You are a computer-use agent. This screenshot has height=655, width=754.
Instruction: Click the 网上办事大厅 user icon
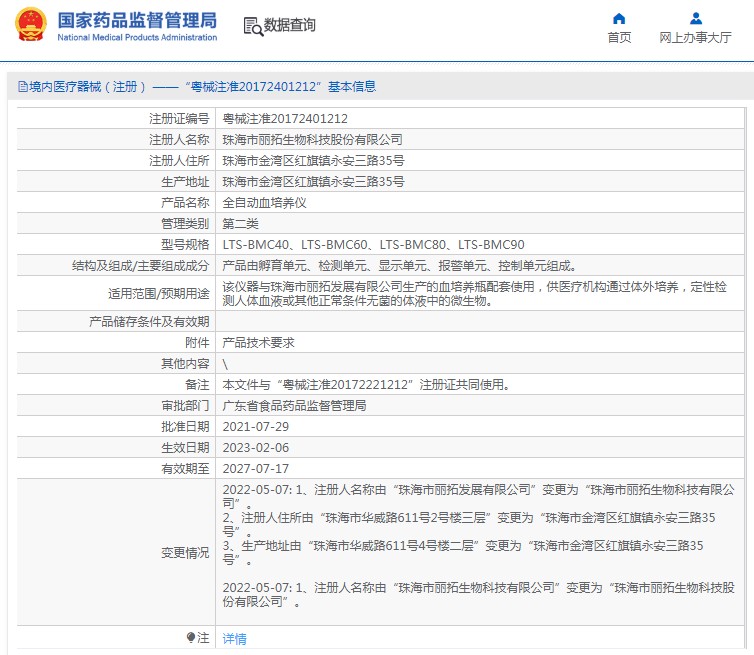pyautogui.click(x=695, y=19)
